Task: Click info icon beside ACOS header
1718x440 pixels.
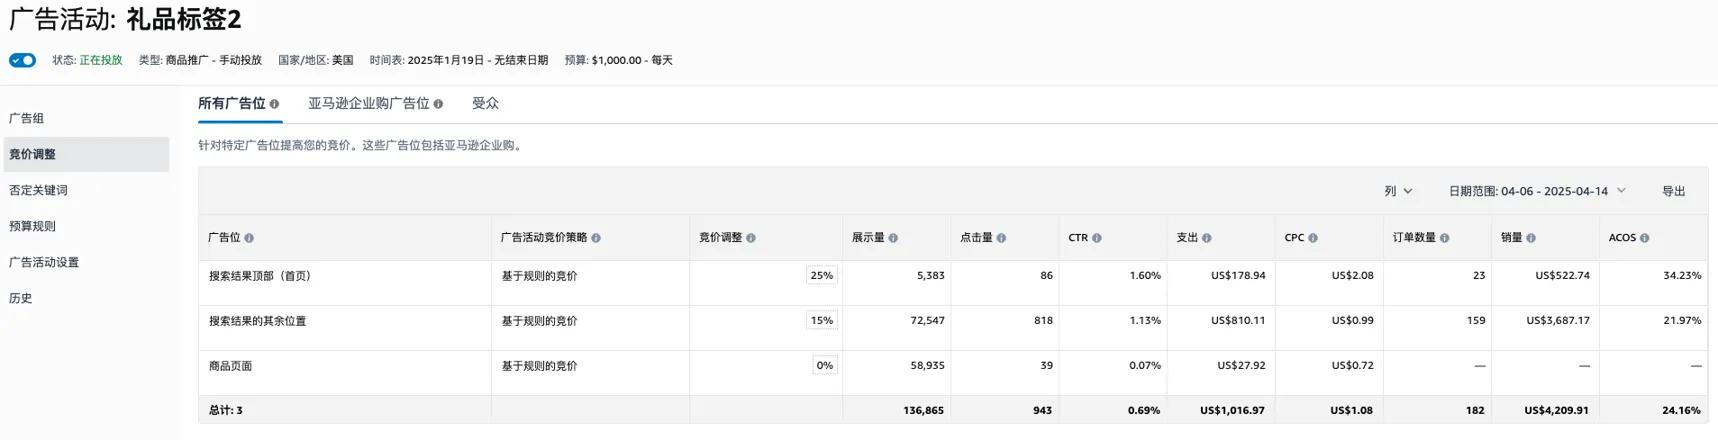Action: coord(1644,238)
